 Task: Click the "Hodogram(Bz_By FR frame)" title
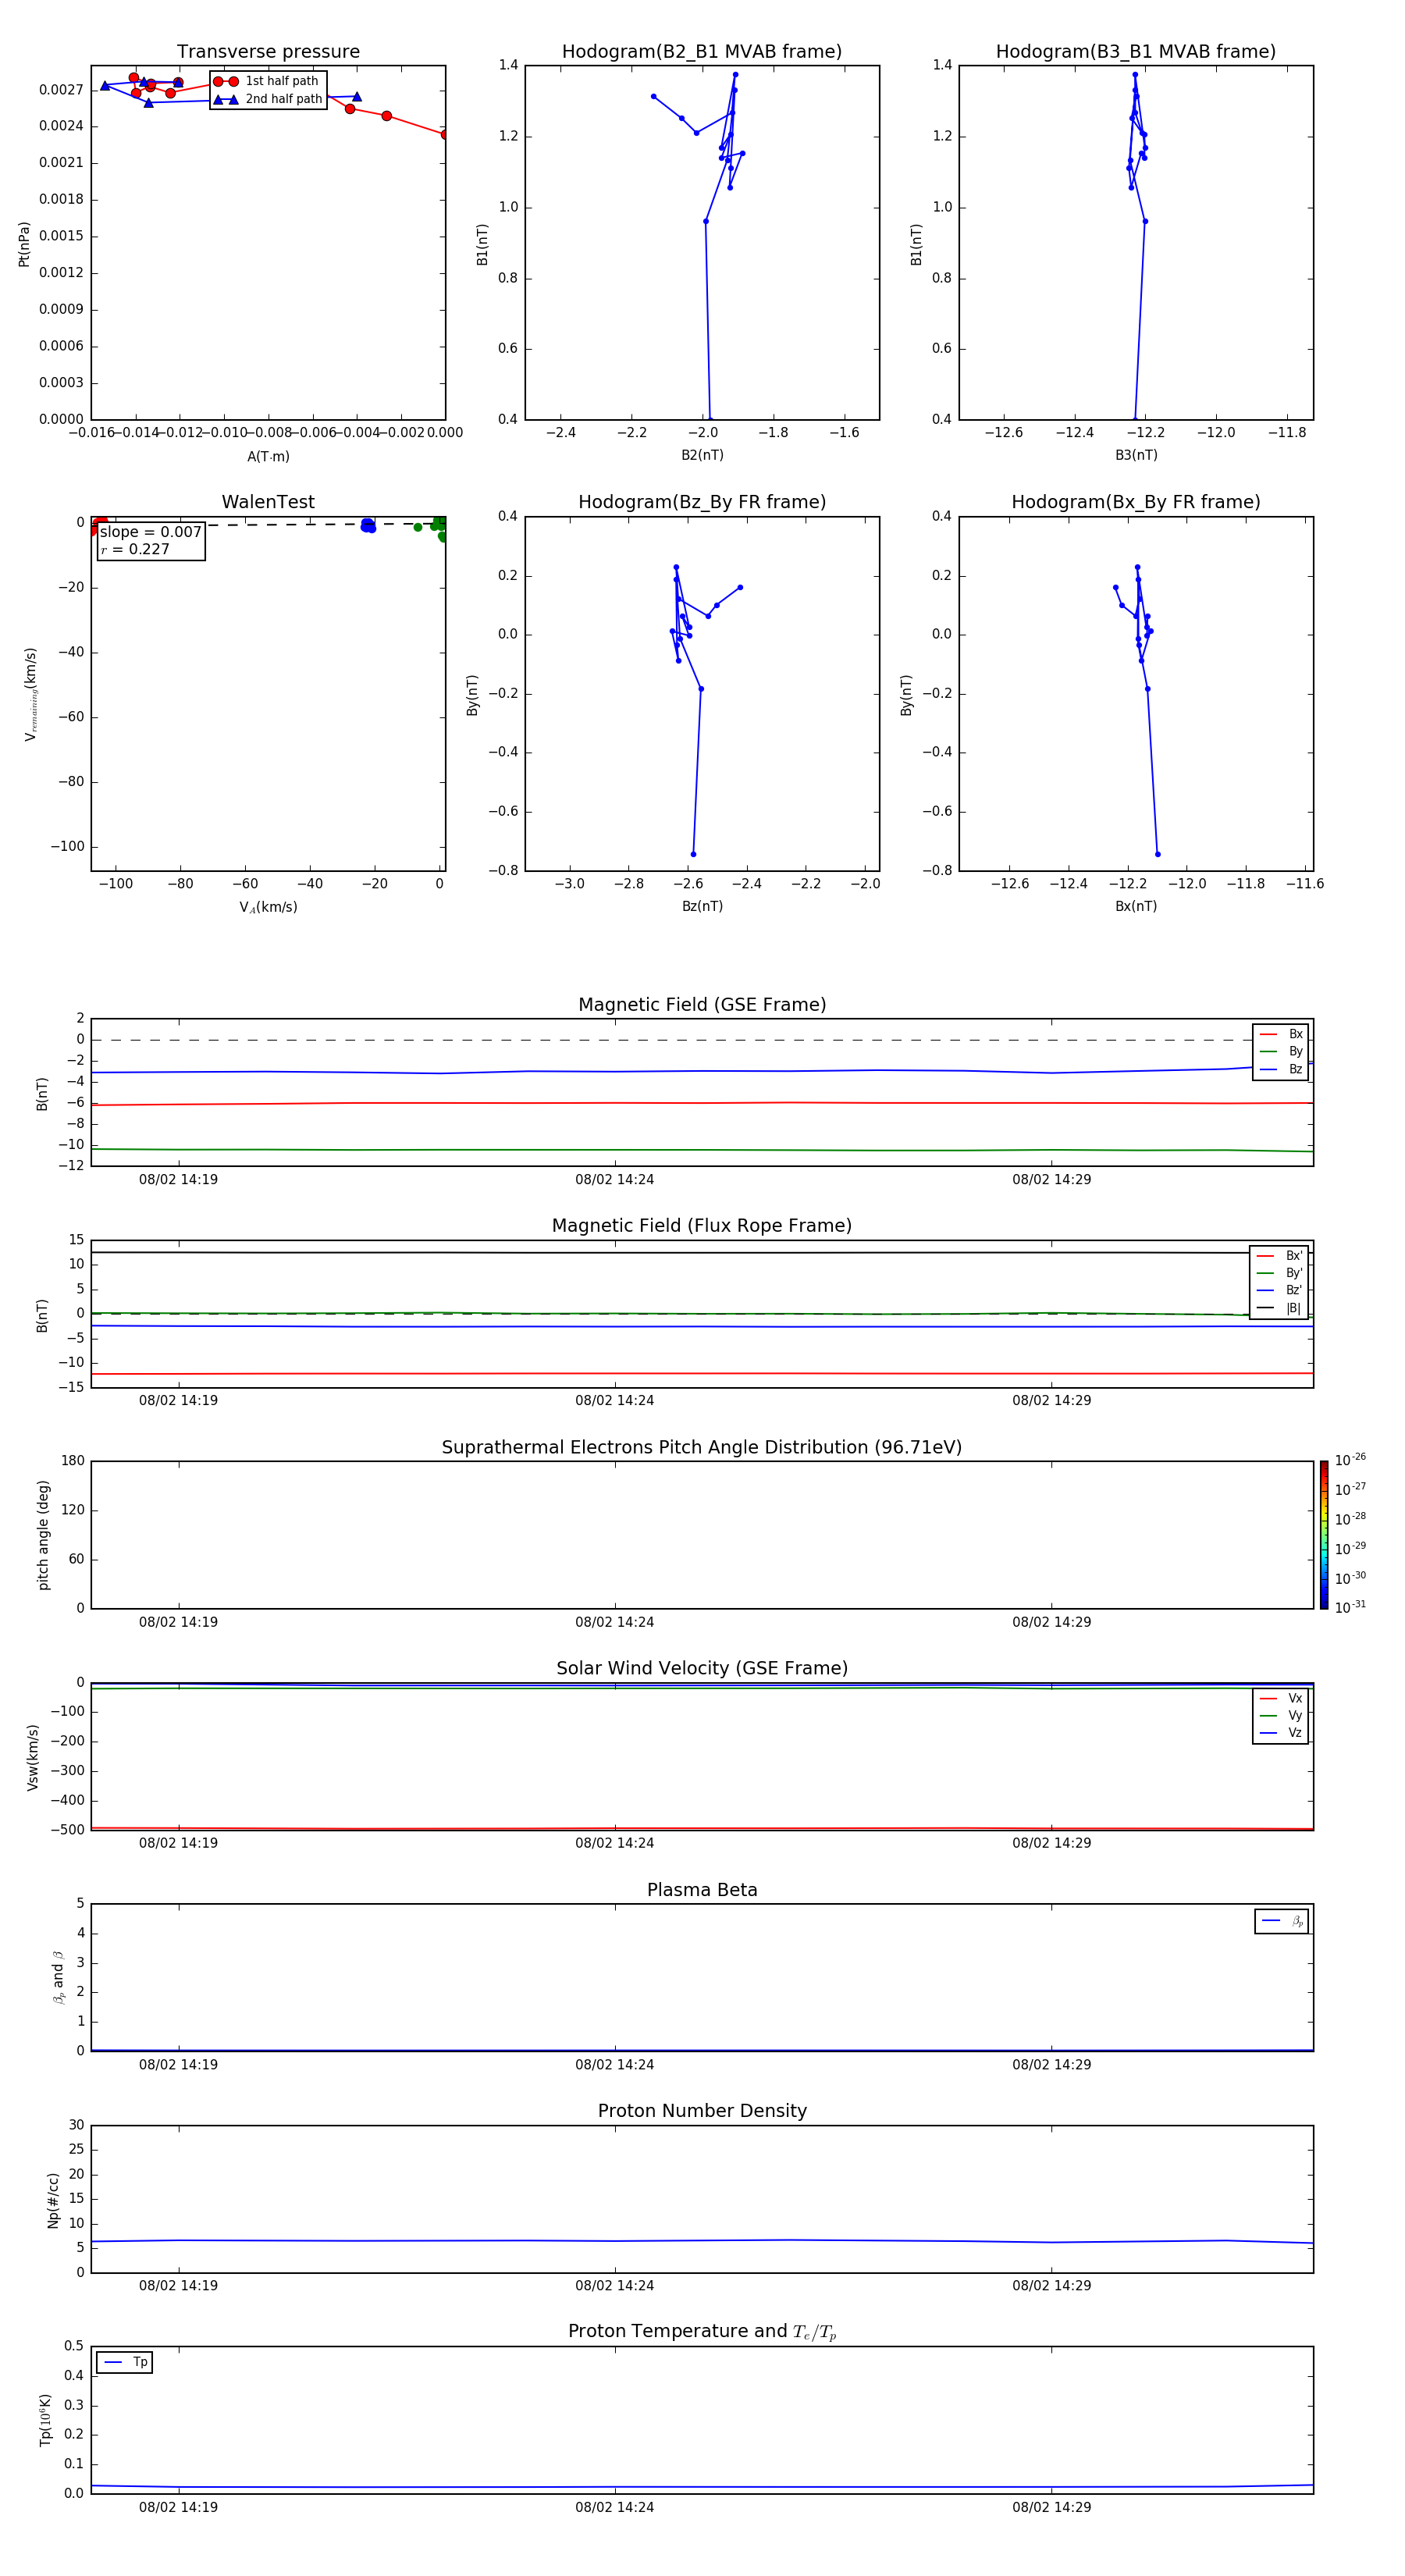point(702,502)
